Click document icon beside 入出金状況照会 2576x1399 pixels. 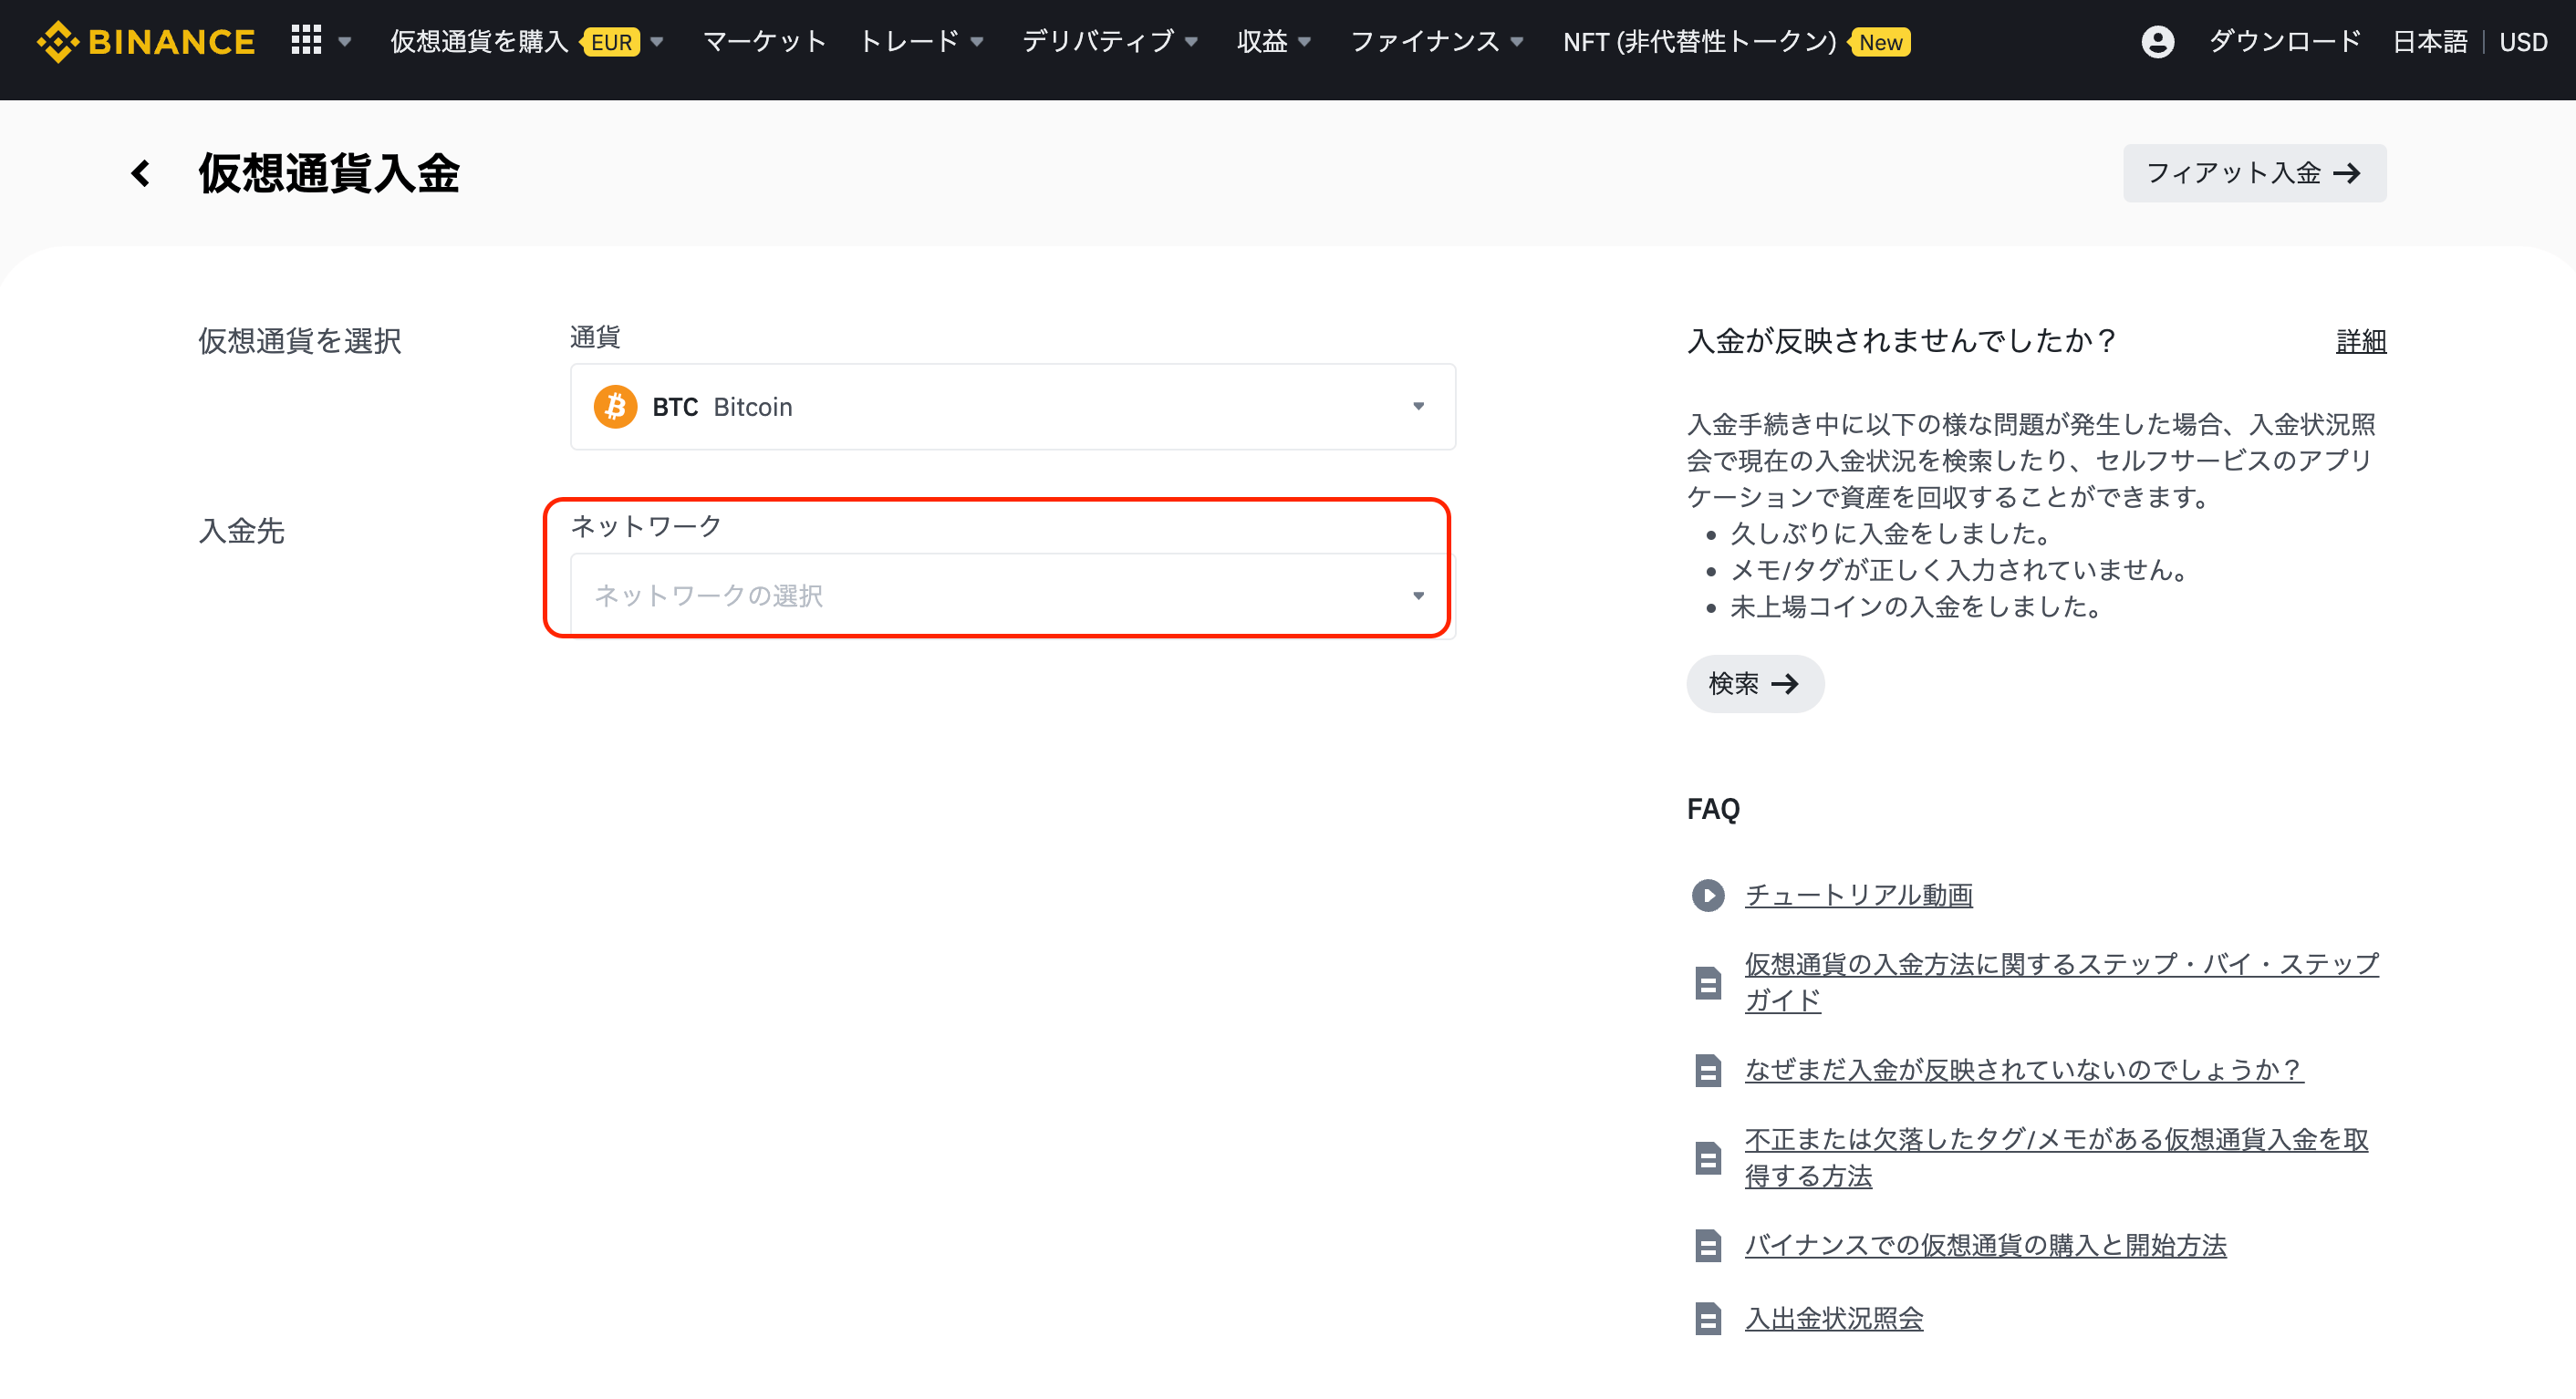pyautogui.click(x=1707, y=1319)
